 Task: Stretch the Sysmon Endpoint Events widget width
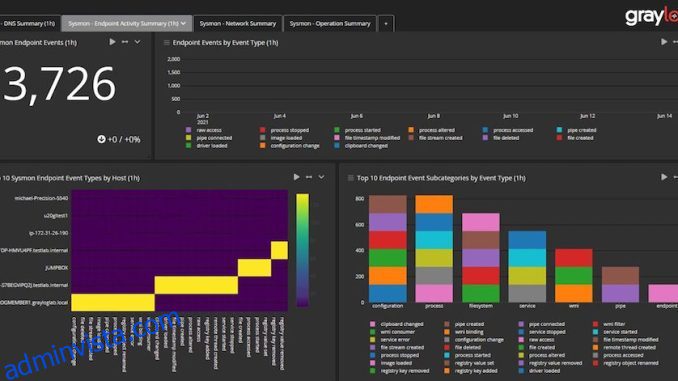pos(125,42)
